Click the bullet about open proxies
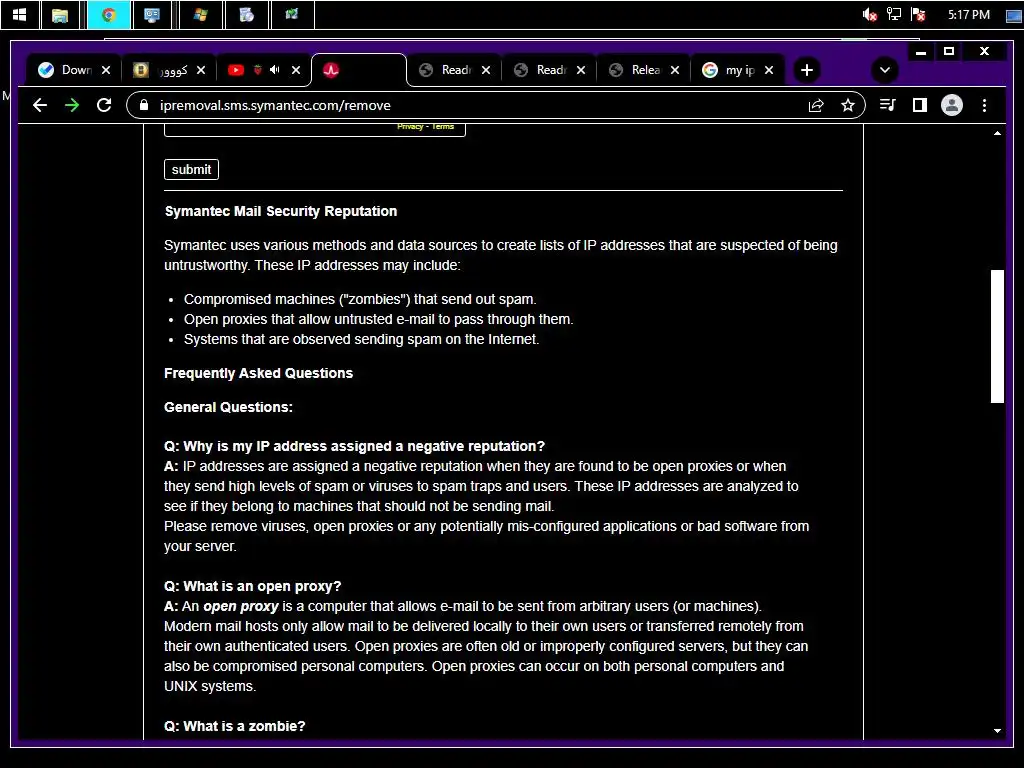 point(378,319)
